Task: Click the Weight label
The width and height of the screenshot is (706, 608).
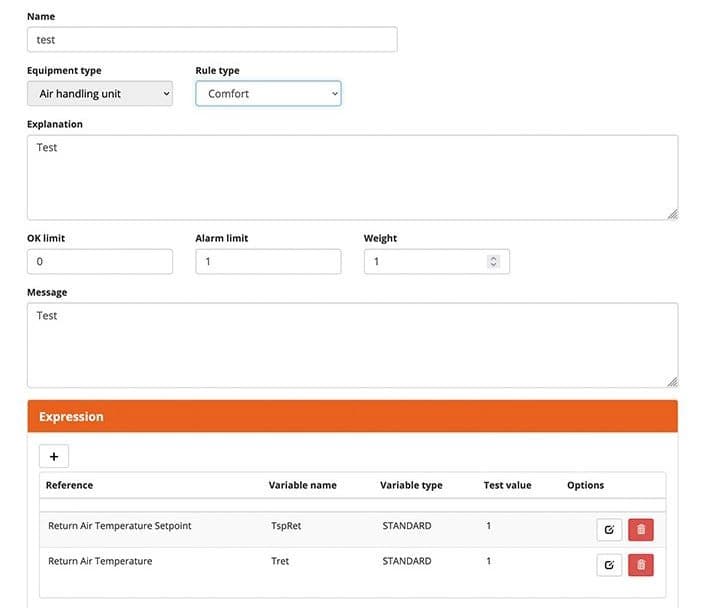Action: click(x=380, y=238)
